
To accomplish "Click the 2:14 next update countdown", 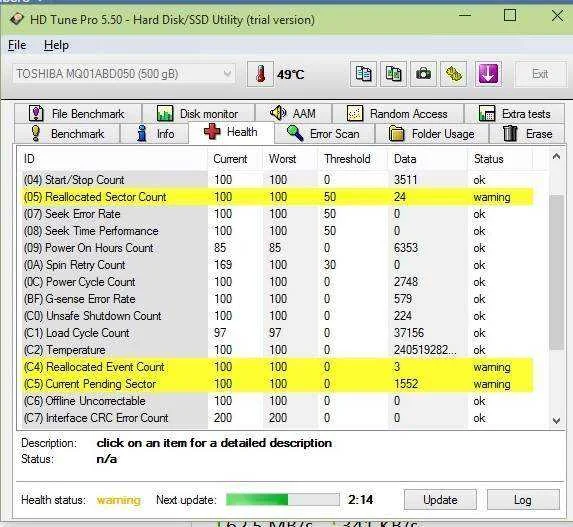I will click(361, 500).
